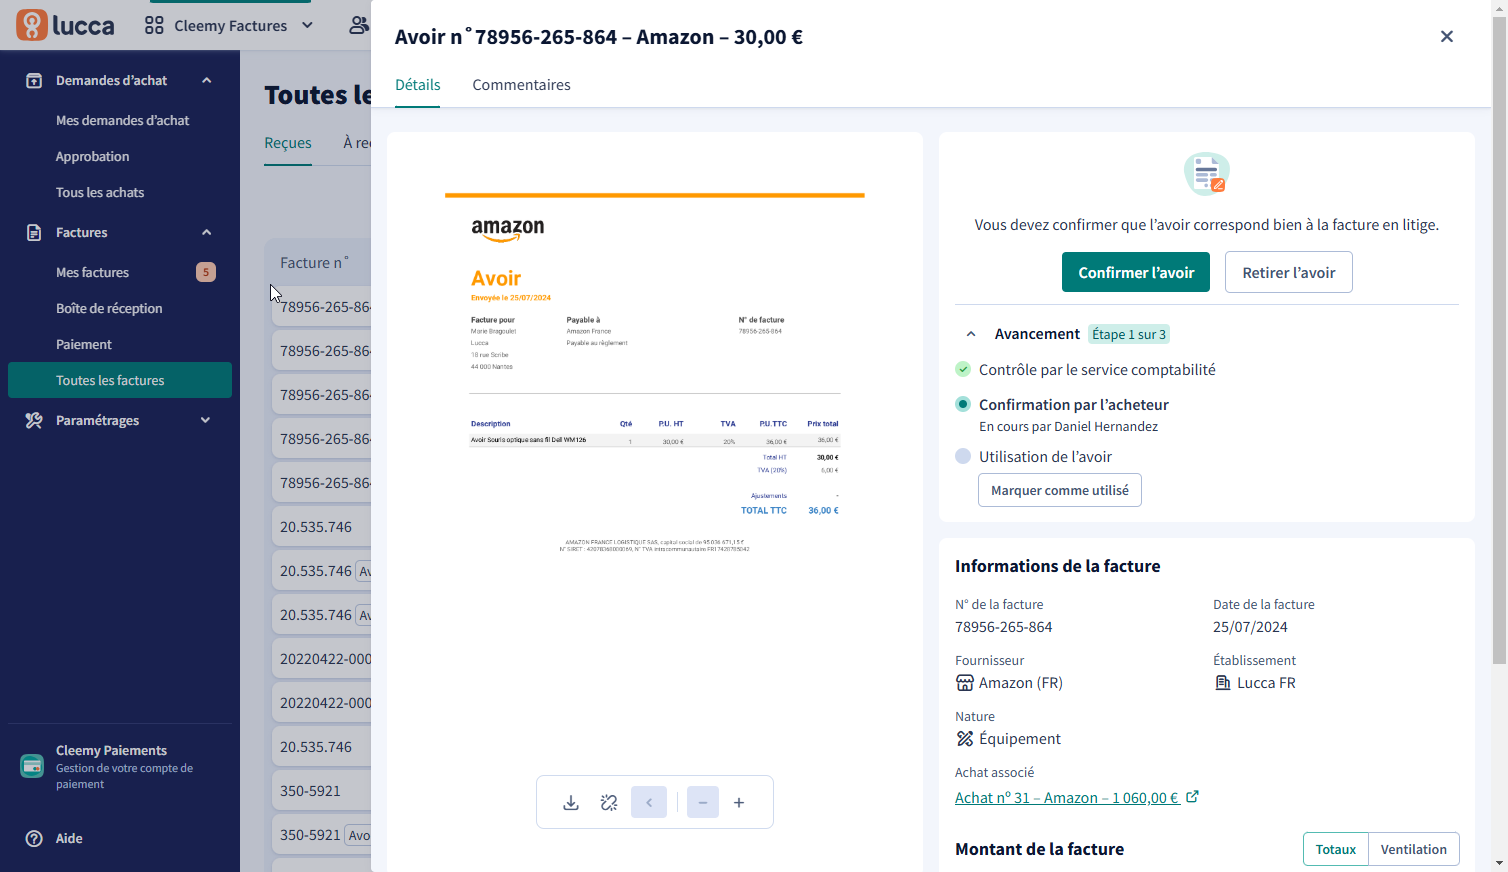Switch to the Détails tab

(418, 85)
